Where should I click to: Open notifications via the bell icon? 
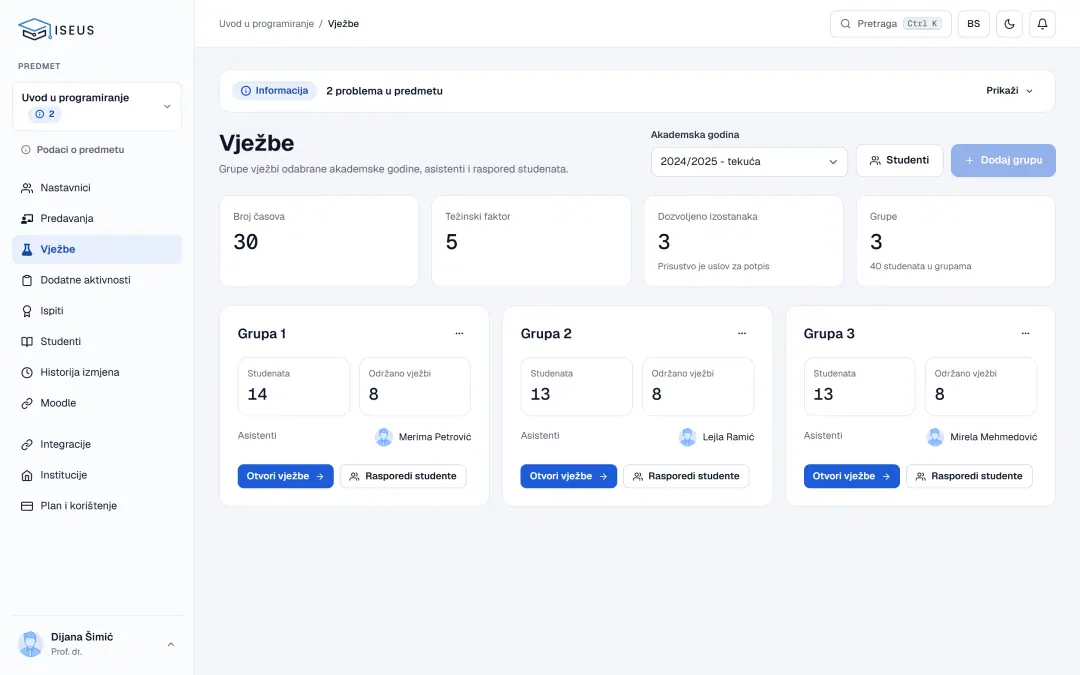tap(1042, 24)
